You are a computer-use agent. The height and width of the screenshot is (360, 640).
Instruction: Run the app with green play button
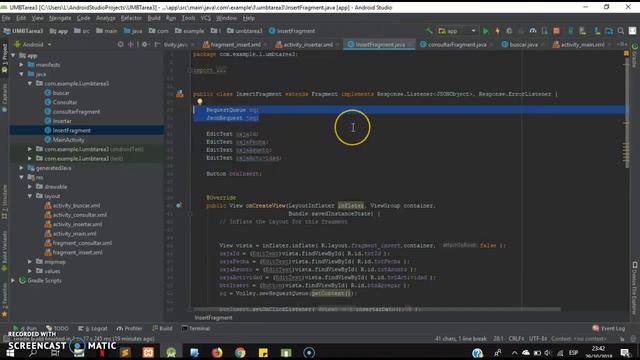pos(485,31)
